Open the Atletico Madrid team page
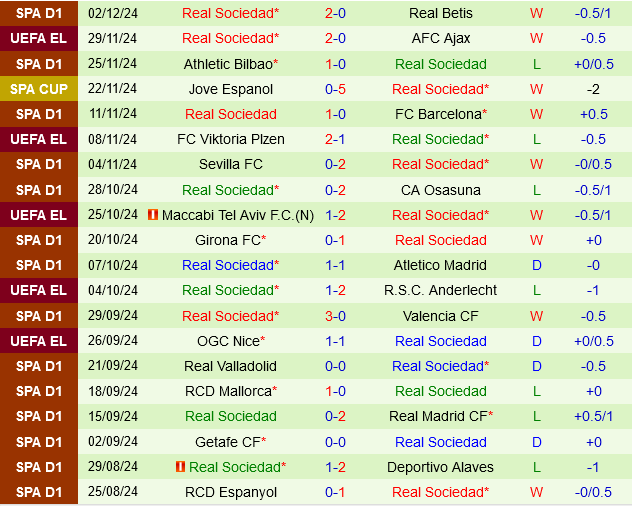 point(440,265)
